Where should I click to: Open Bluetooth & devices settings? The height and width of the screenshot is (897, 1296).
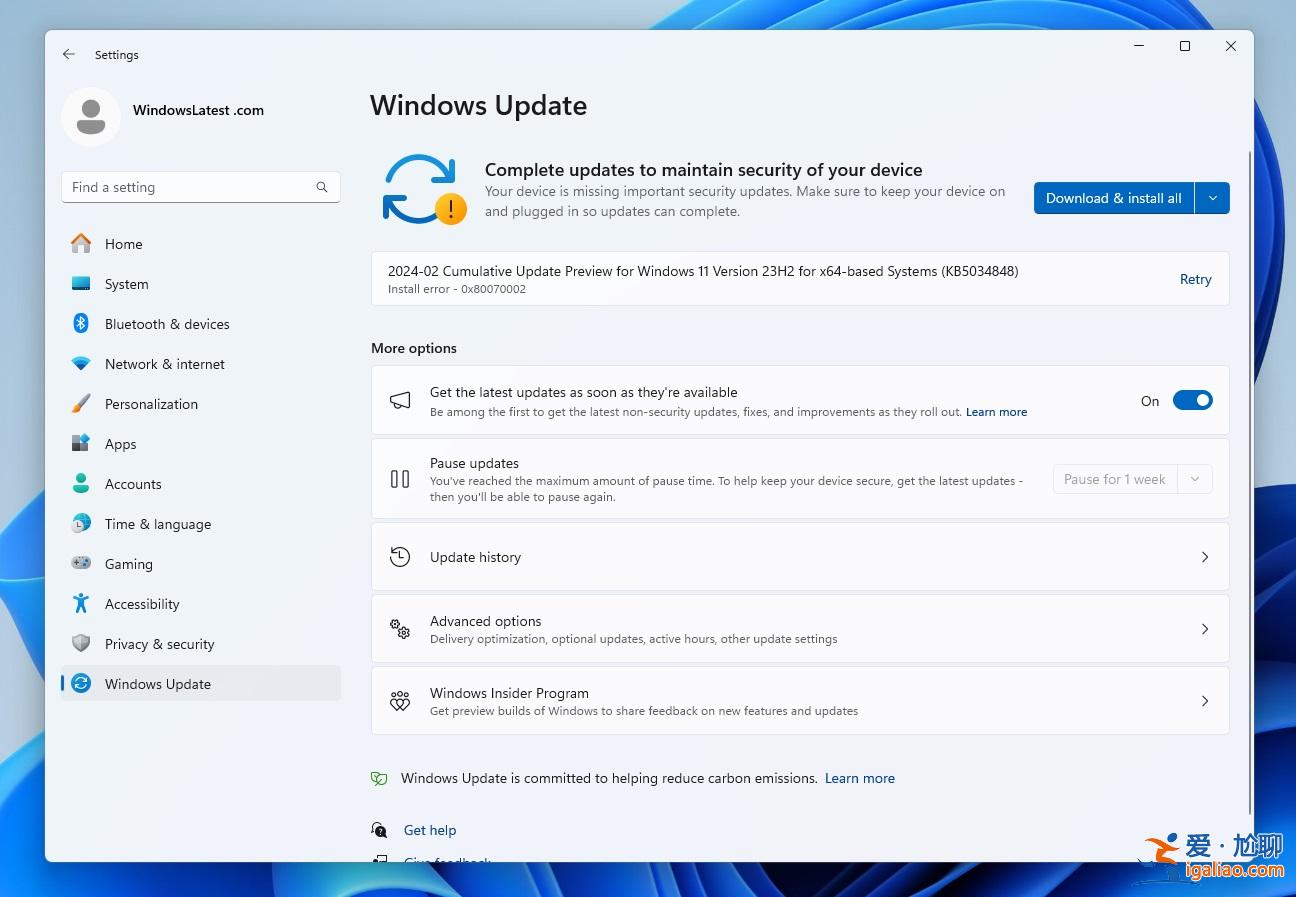(167, 324)
